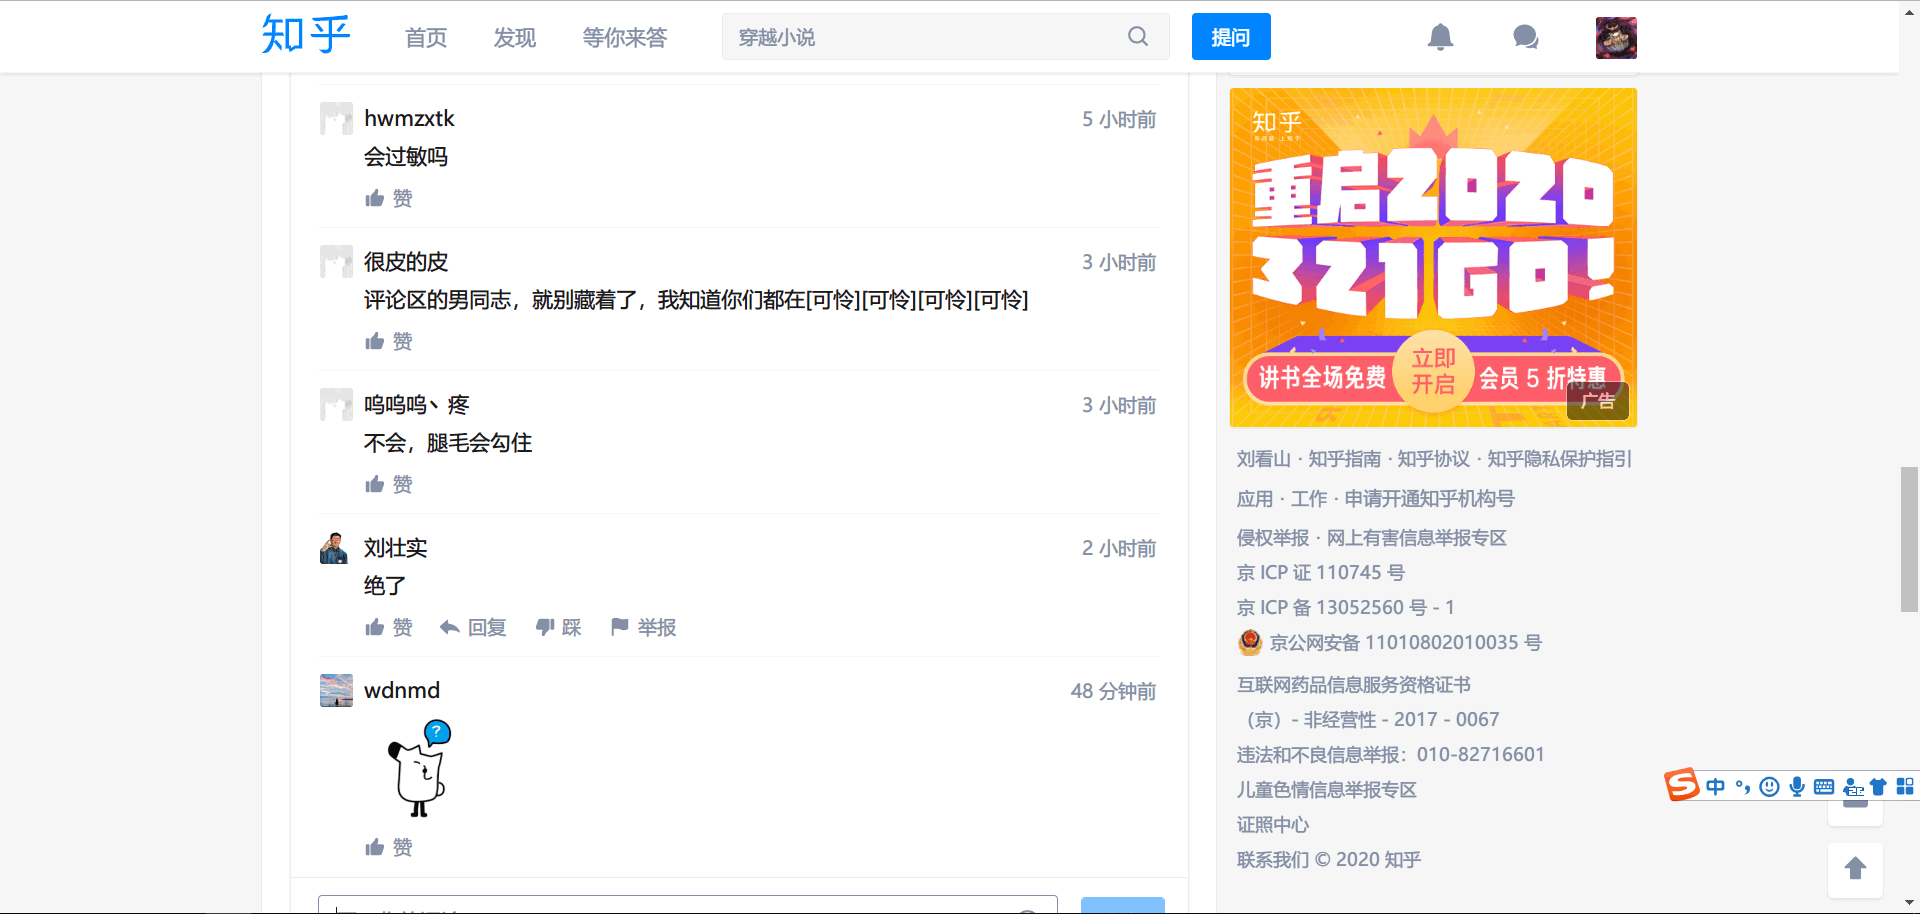This screenshot has width=1920, height=914.
Task: Open Sogou soft keyboard menu
Action: [x=1824, y=787]
